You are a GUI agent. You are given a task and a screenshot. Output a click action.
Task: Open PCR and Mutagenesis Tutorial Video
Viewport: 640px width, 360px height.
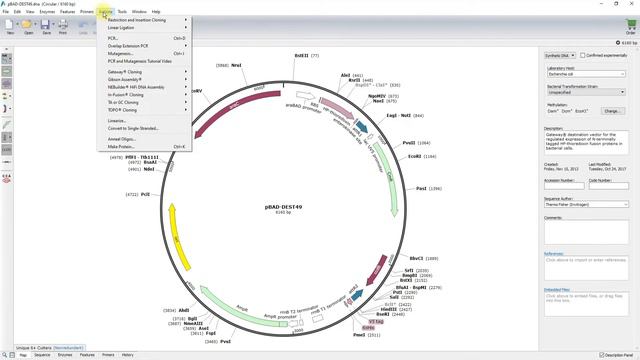144,61
